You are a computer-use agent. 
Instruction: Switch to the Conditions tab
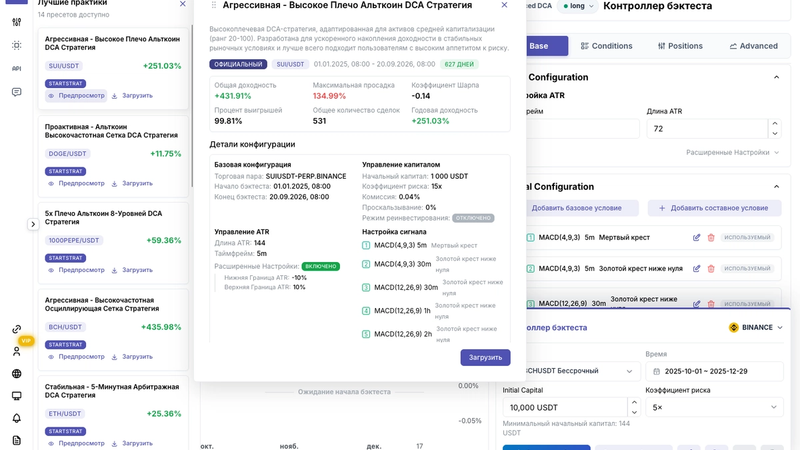(606, 46)
